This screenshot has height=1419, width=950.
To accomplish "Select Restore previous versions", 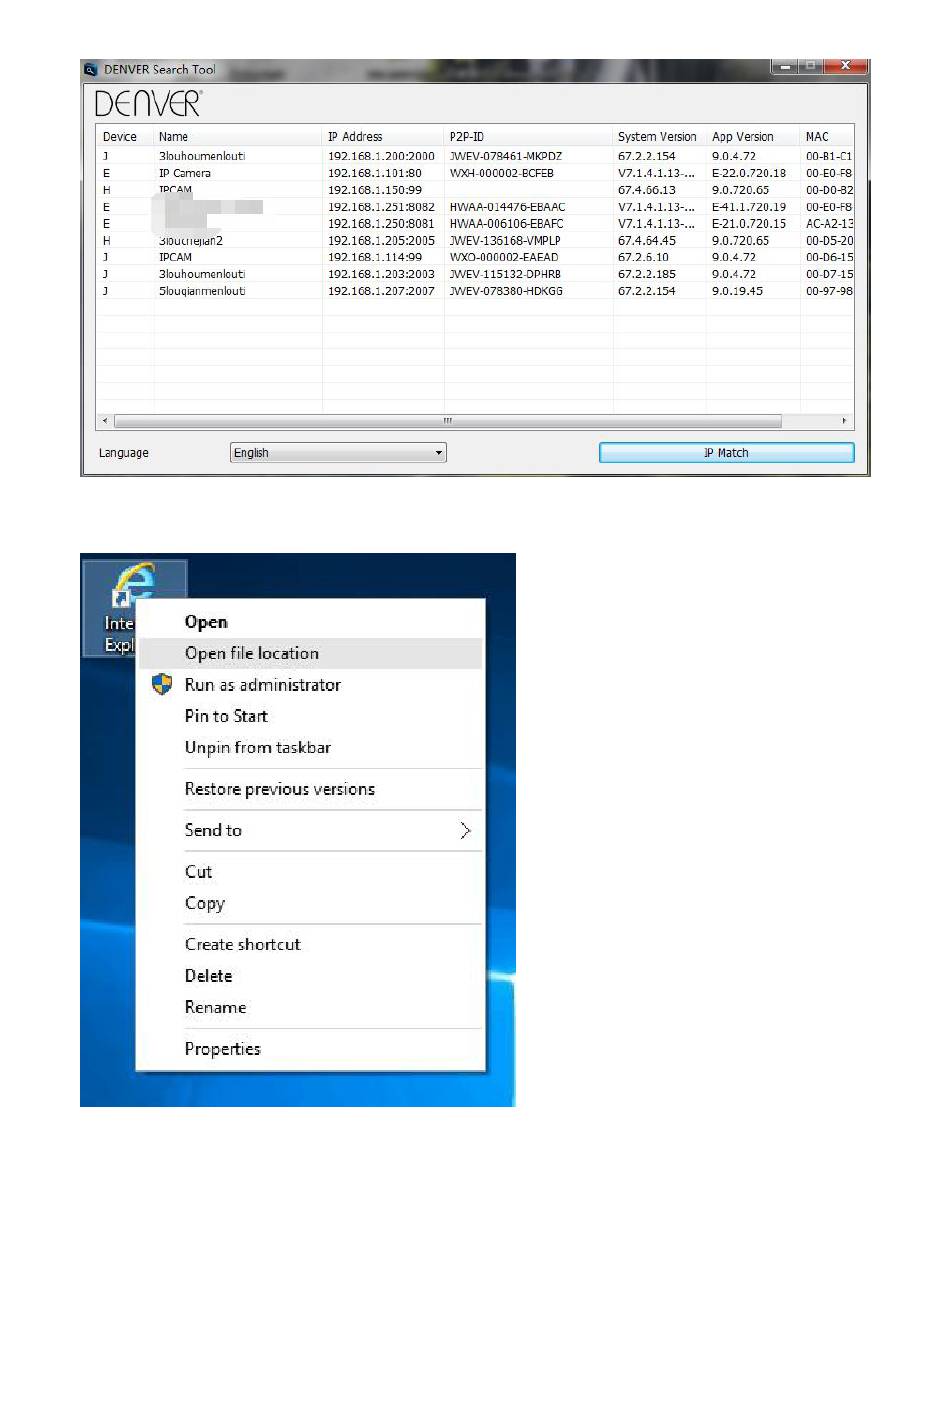I will click(x=280, y=789).
